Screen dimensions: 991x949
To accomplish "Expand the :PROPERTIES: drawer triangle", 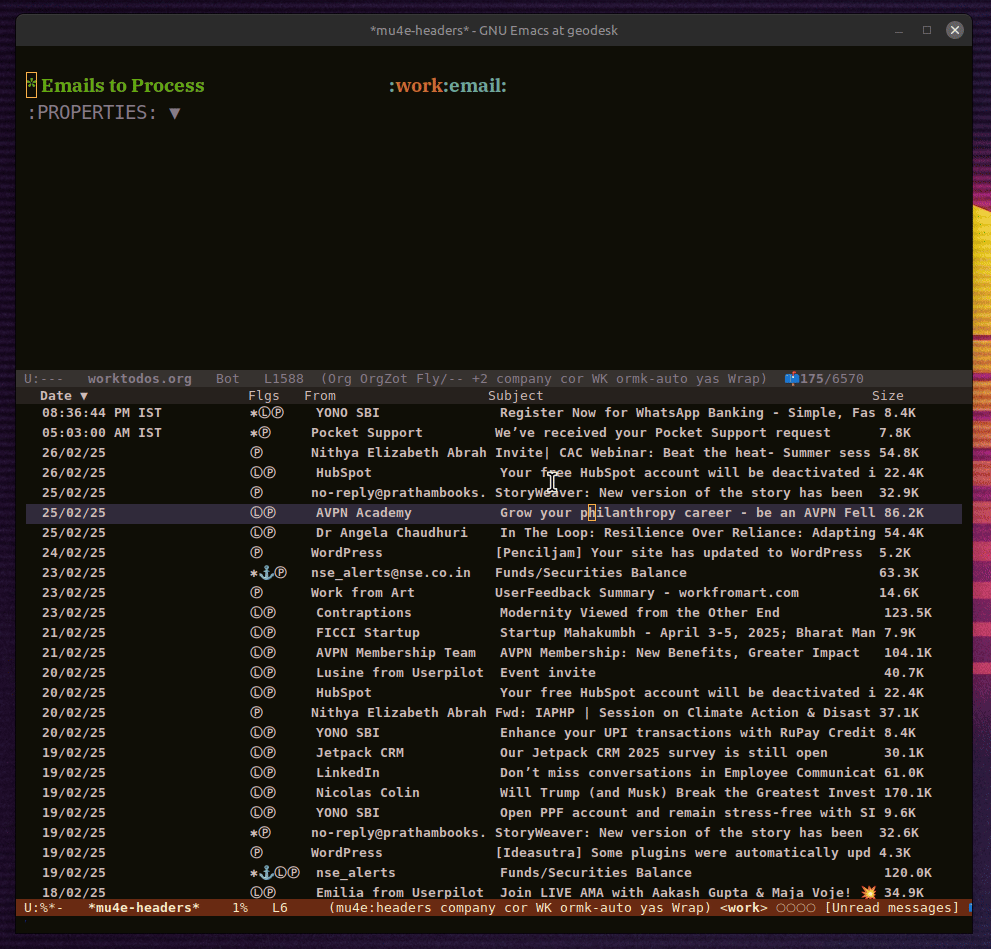I will point(175,113).
